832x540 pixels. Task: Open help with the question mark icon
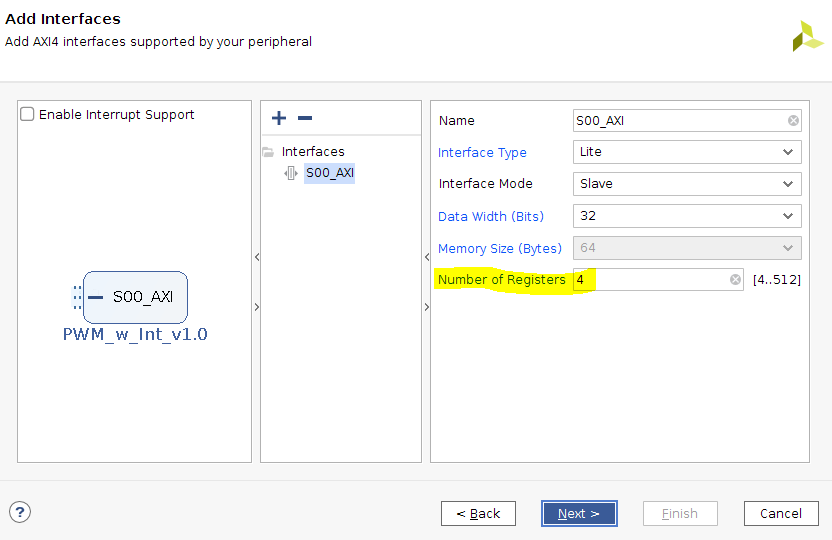[x=20, y=512]
